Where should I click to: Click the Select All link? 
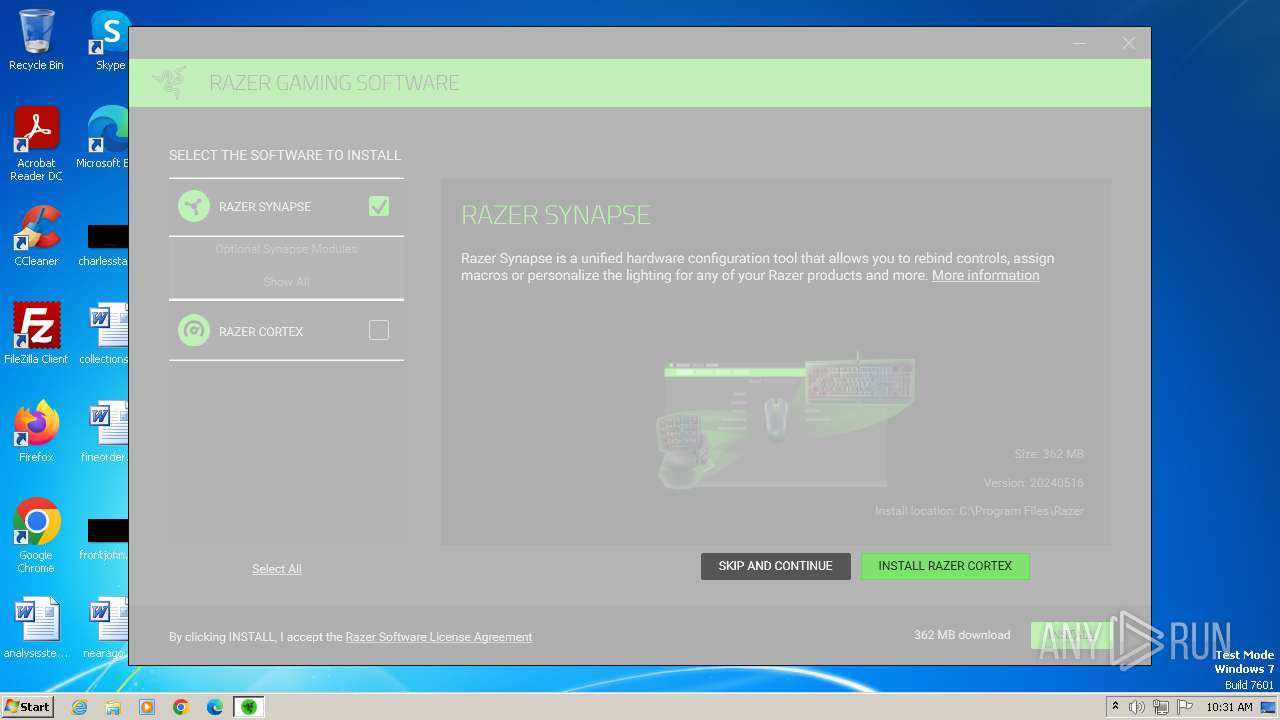tap(277, 569)
